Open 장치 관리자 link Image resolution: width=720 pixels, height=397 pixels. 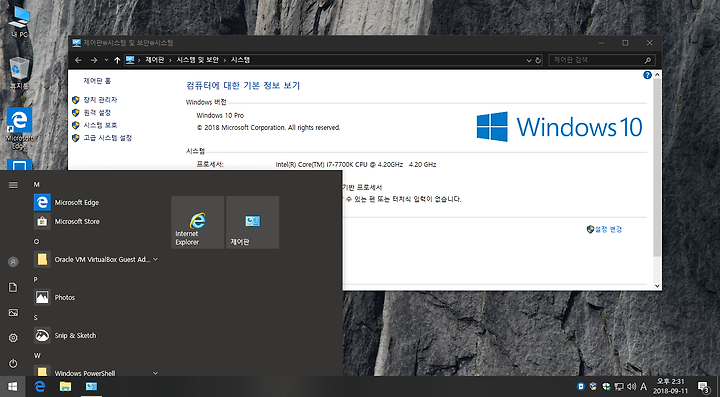click(x=100, y=100)
